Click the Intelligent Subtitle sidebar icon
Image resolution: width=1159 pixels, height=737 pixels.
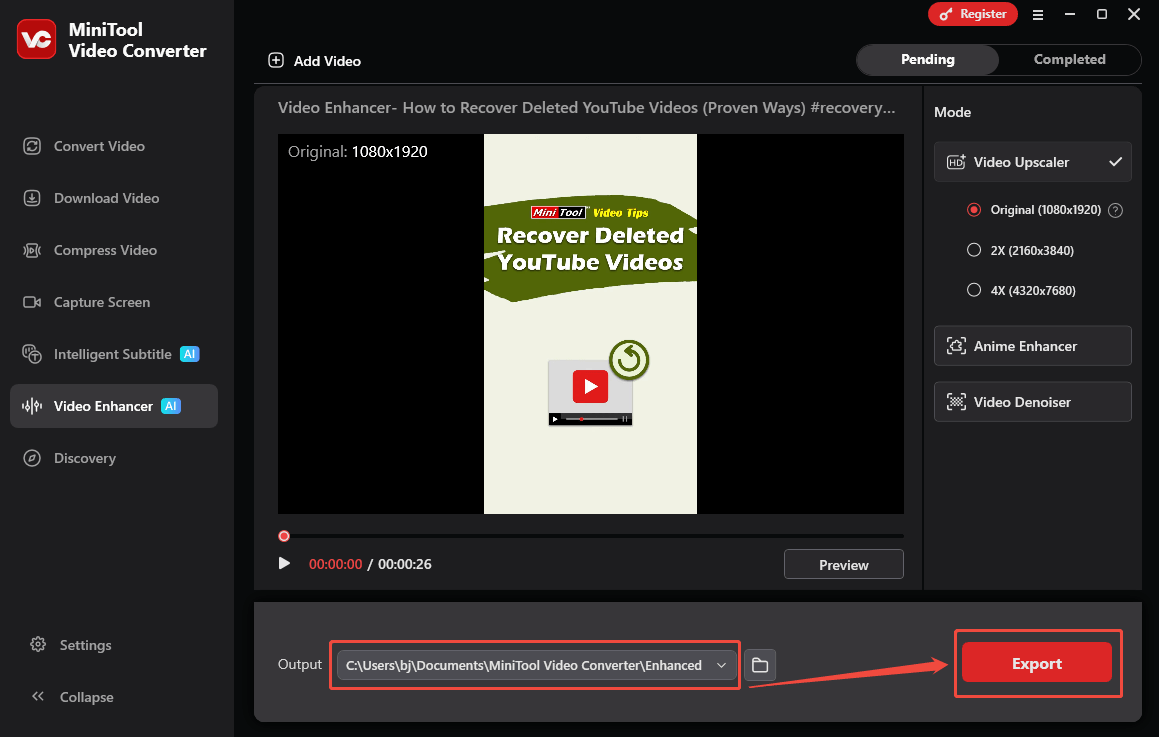pos(32,354)
